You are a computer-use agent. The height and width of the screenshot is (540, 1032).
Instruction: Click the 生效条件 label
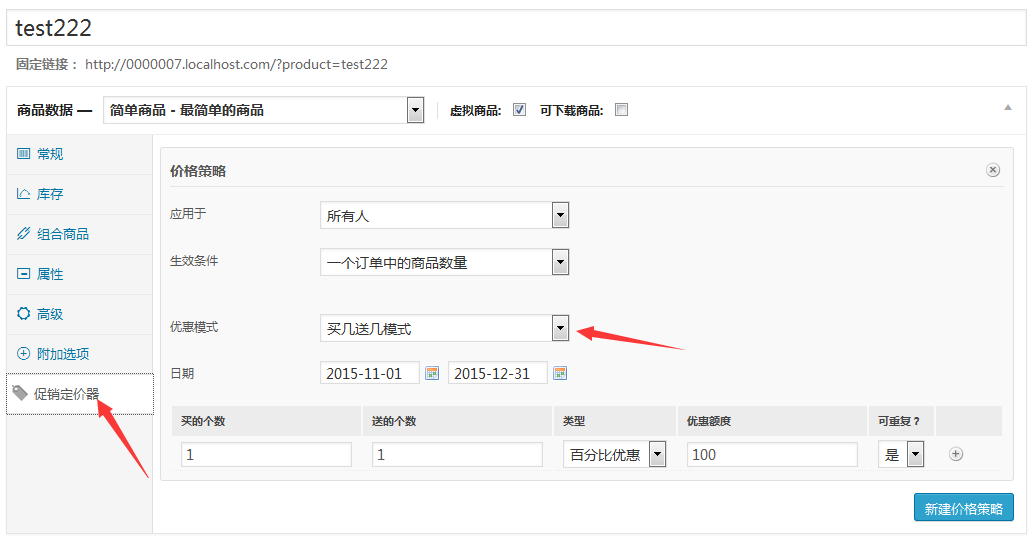click(x=194, y=261)
